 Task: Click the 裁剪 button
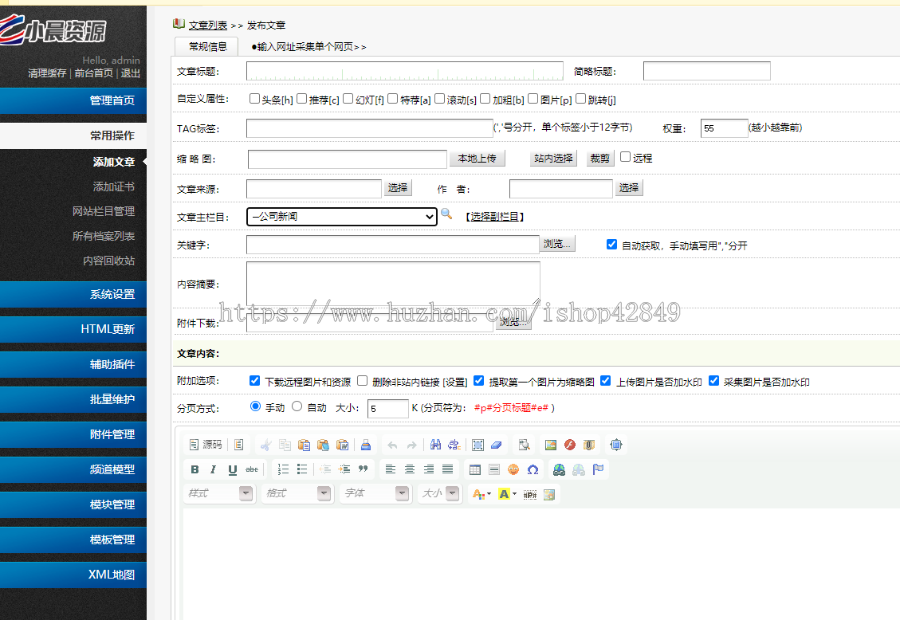(x=600, y=158)
